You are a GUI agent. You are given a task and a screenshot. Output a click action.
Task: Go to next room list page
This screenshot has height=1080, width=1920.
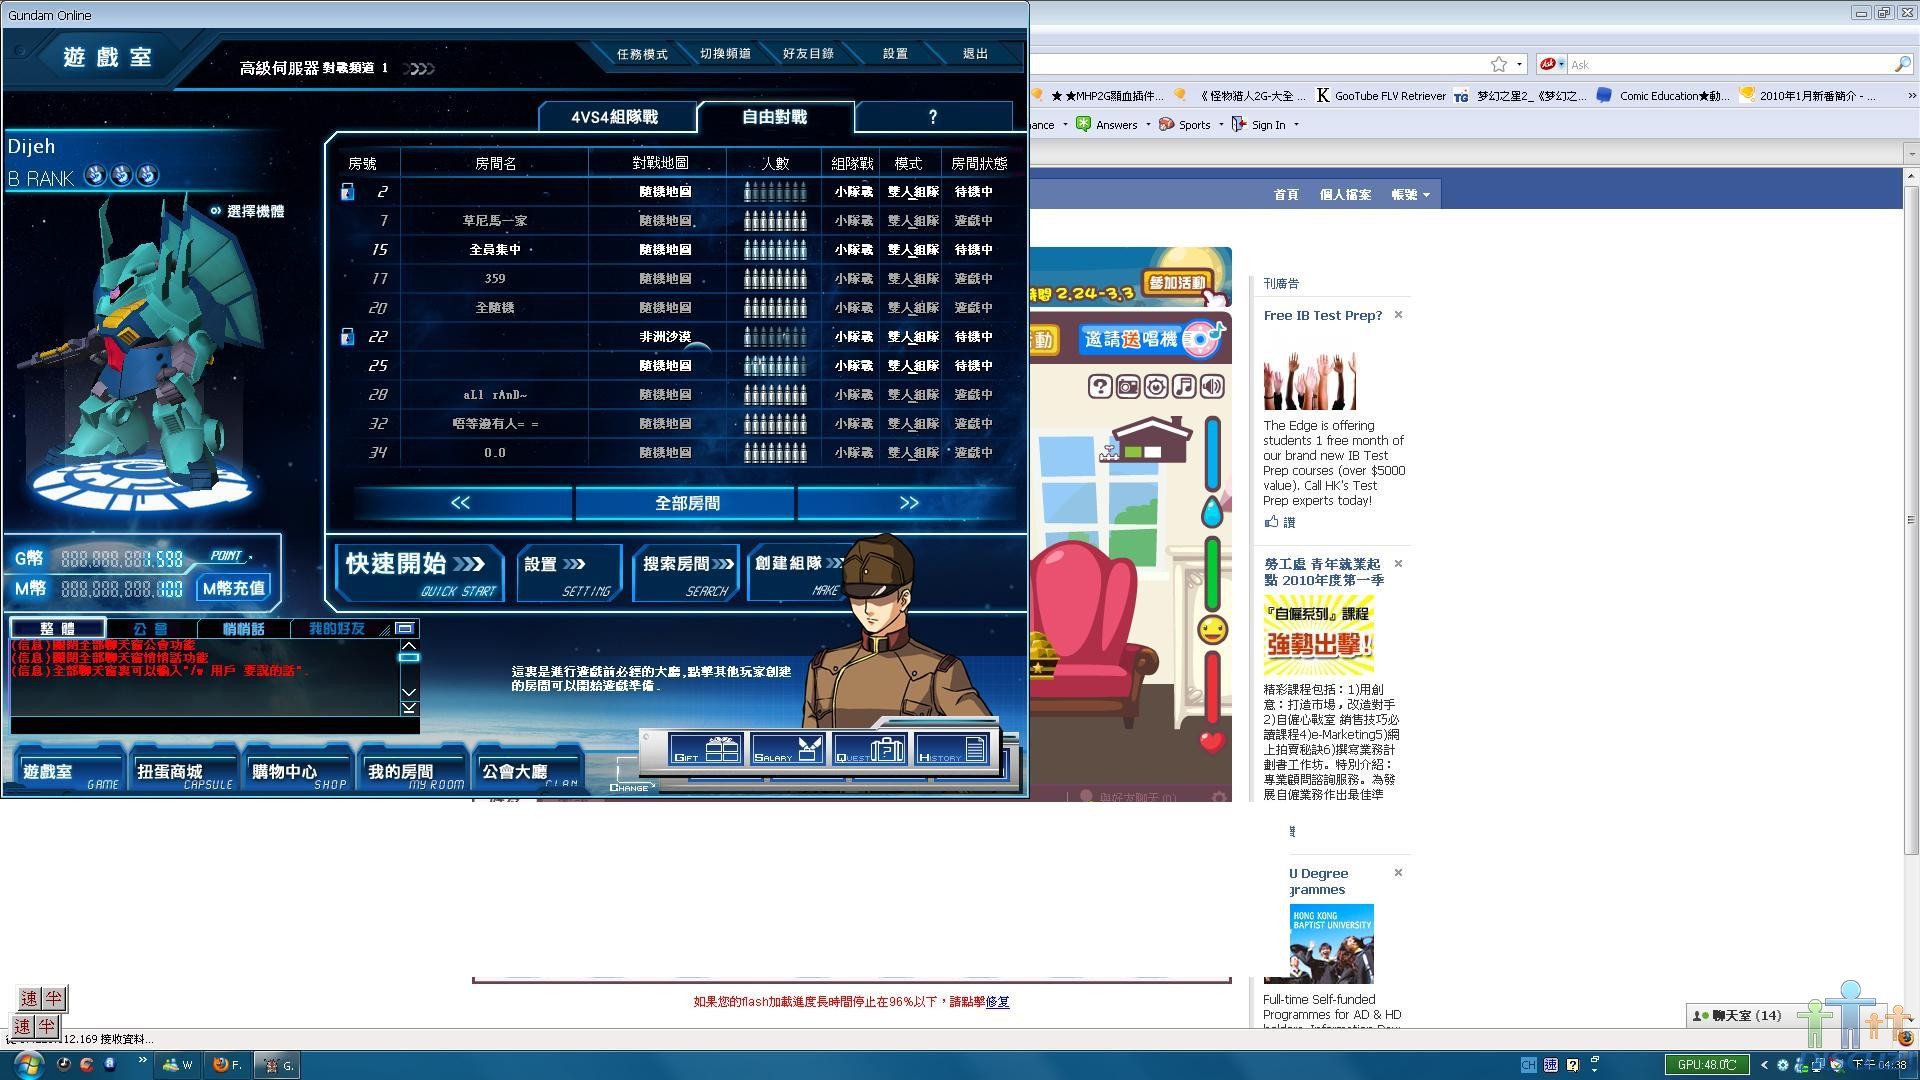(x=908, y=503)
